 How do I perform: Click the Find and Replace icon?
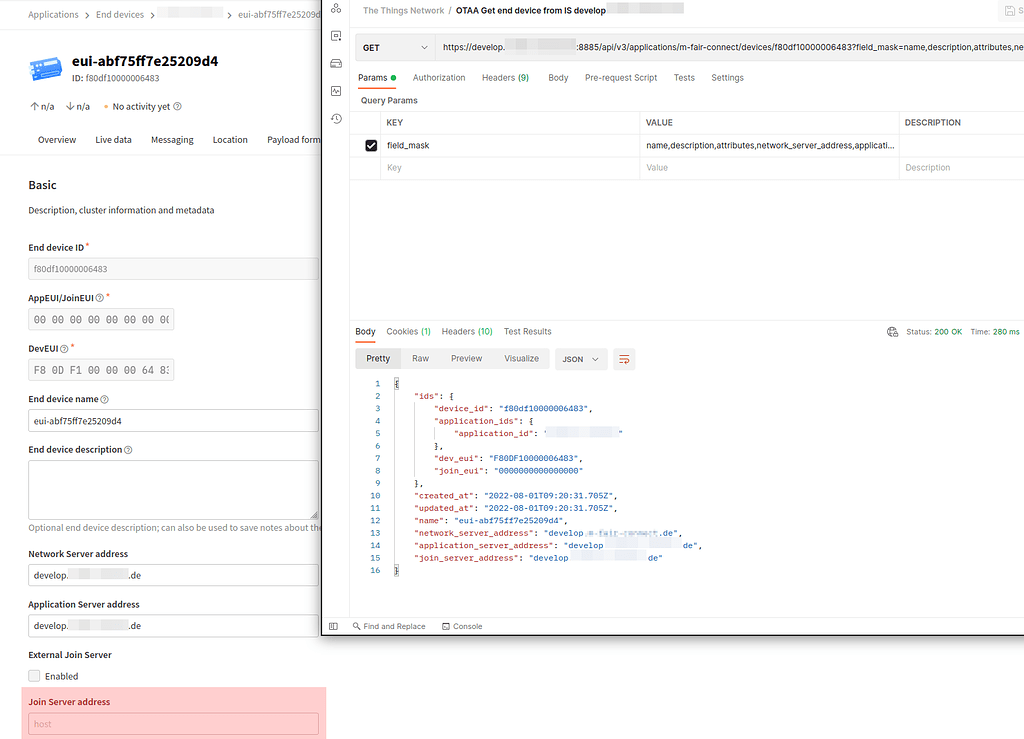[354, 625]
